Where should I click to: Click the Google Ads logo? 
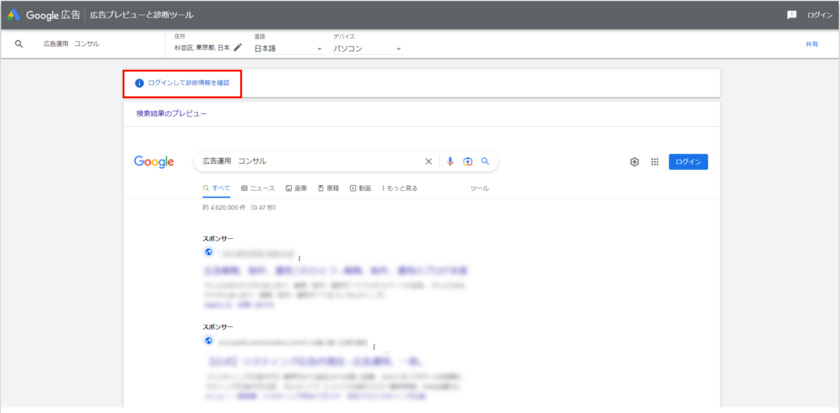14,15
